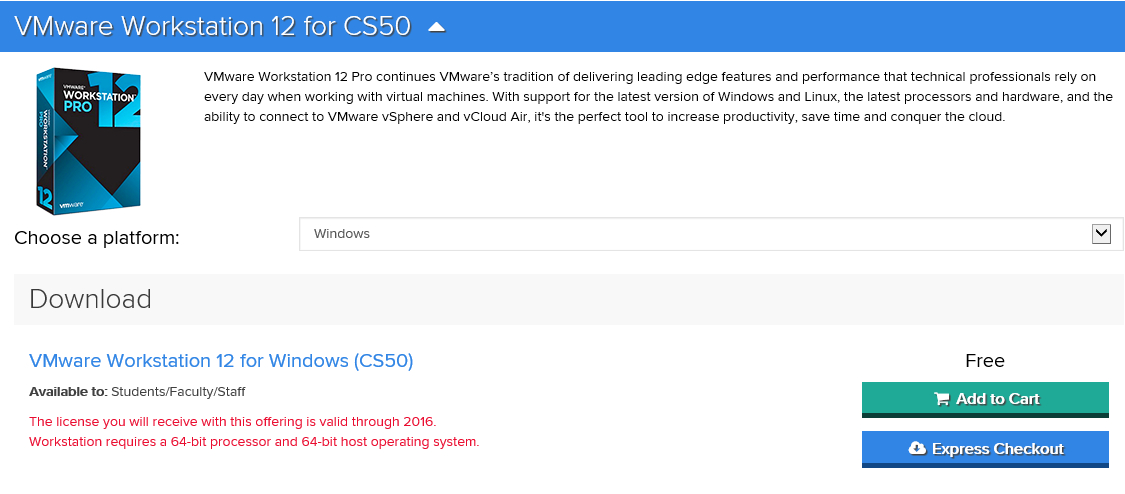Click the 'Available to: Students/Faculty/Staff' text
This screenshot has width=1125, height=494.
click(137, 392)
